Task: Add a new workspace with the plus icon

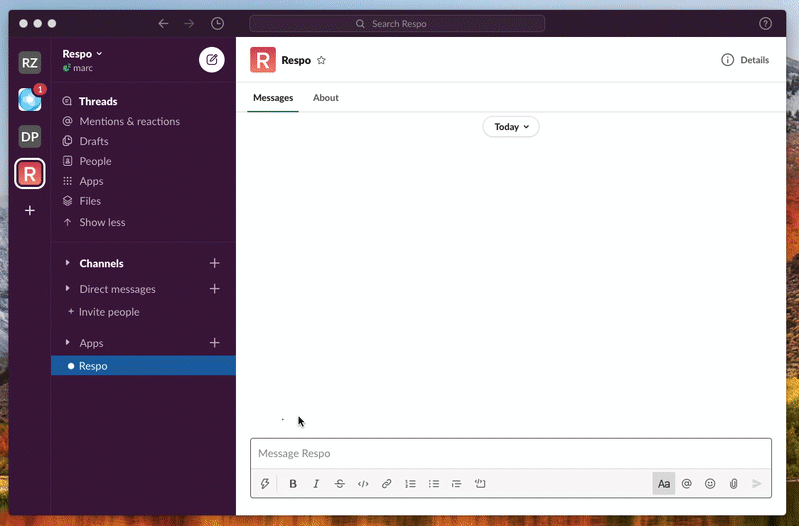Action: 30,211
